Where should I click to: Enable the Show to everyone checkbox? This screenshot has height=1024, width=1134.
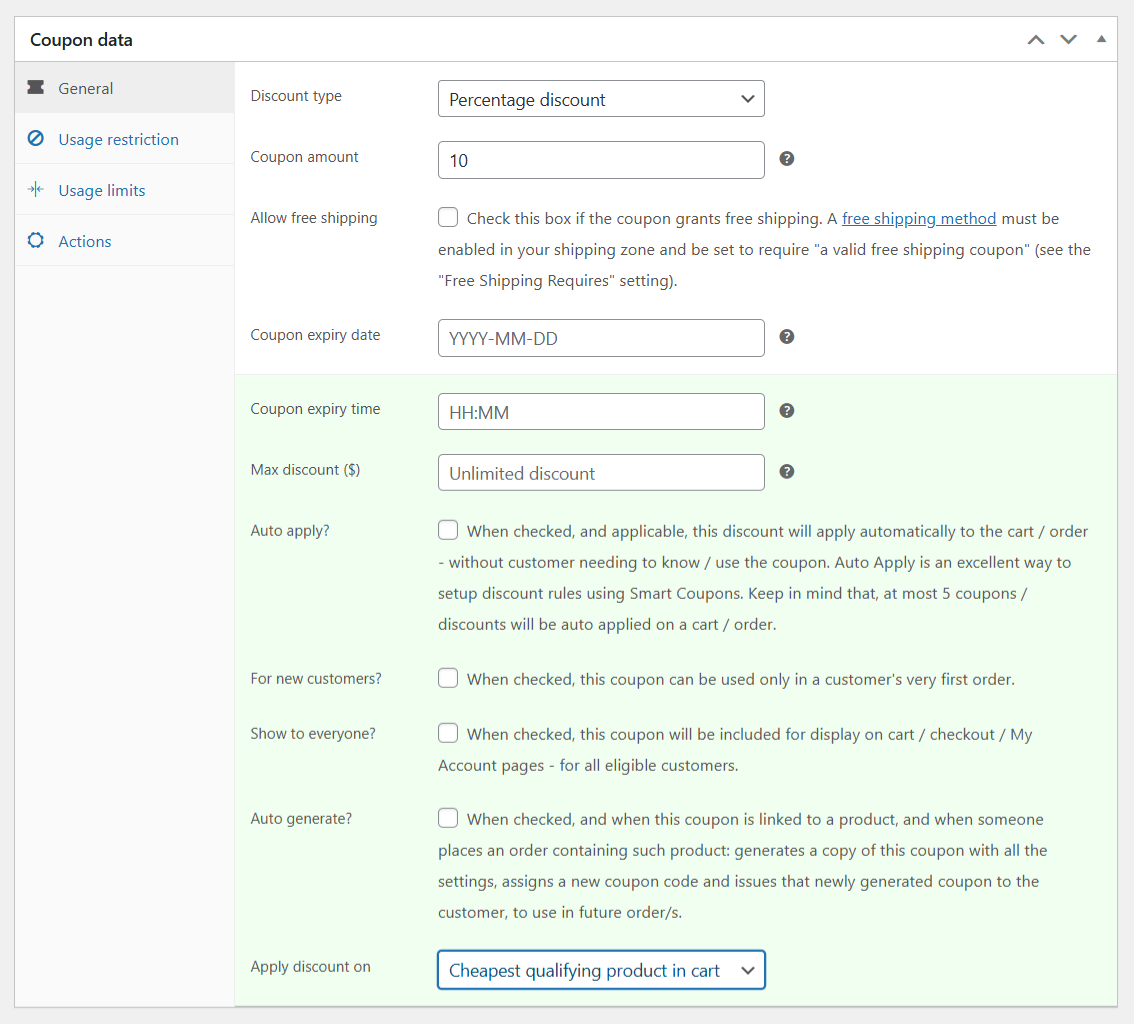click(448, 734)
